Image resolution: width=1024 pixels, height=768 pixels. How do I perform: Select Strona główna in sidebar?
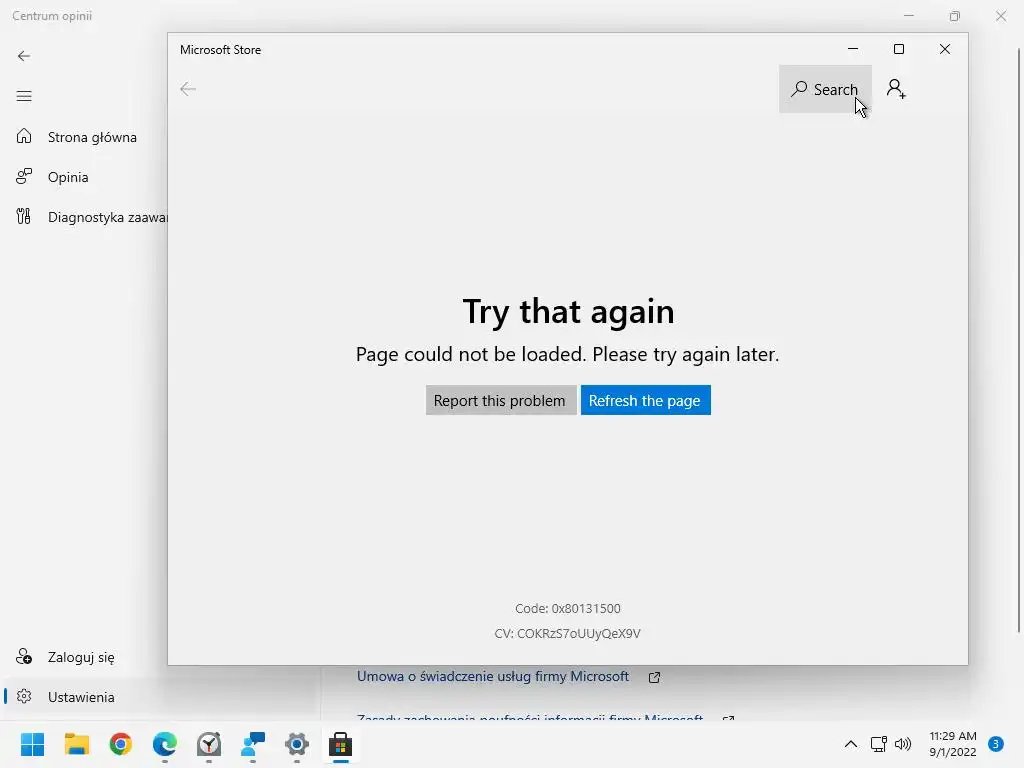[x=85, y=137]
